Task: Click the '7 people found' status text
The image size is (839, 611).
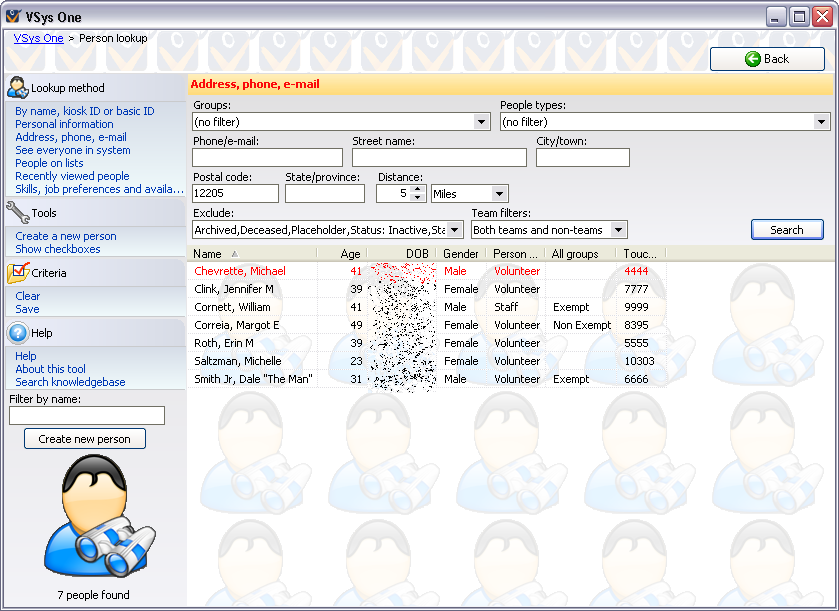Action: tap(94, 595)
